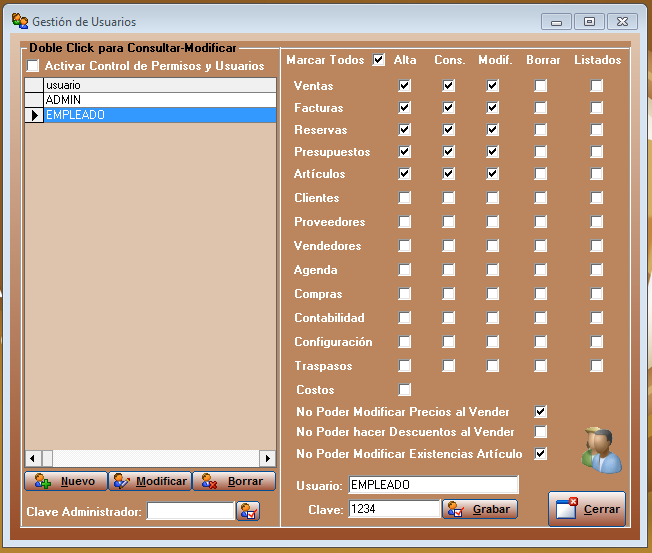
Task: Toggle No Poder hacer Descuentos al Vender
Action: [541, 432]
